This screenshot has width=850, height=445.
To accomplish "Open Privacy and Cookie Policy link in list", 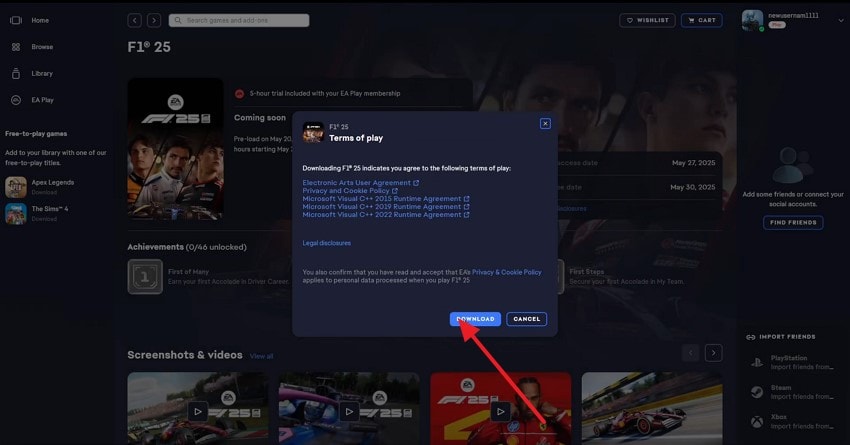I will [350, 191].
